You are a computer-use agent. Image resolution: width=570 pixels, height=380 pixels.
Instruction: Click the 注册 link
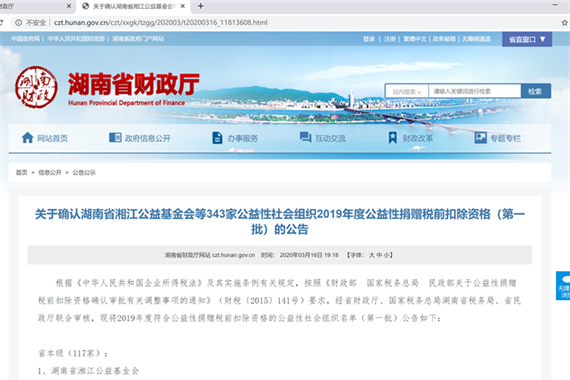click(x=390, y=39)
